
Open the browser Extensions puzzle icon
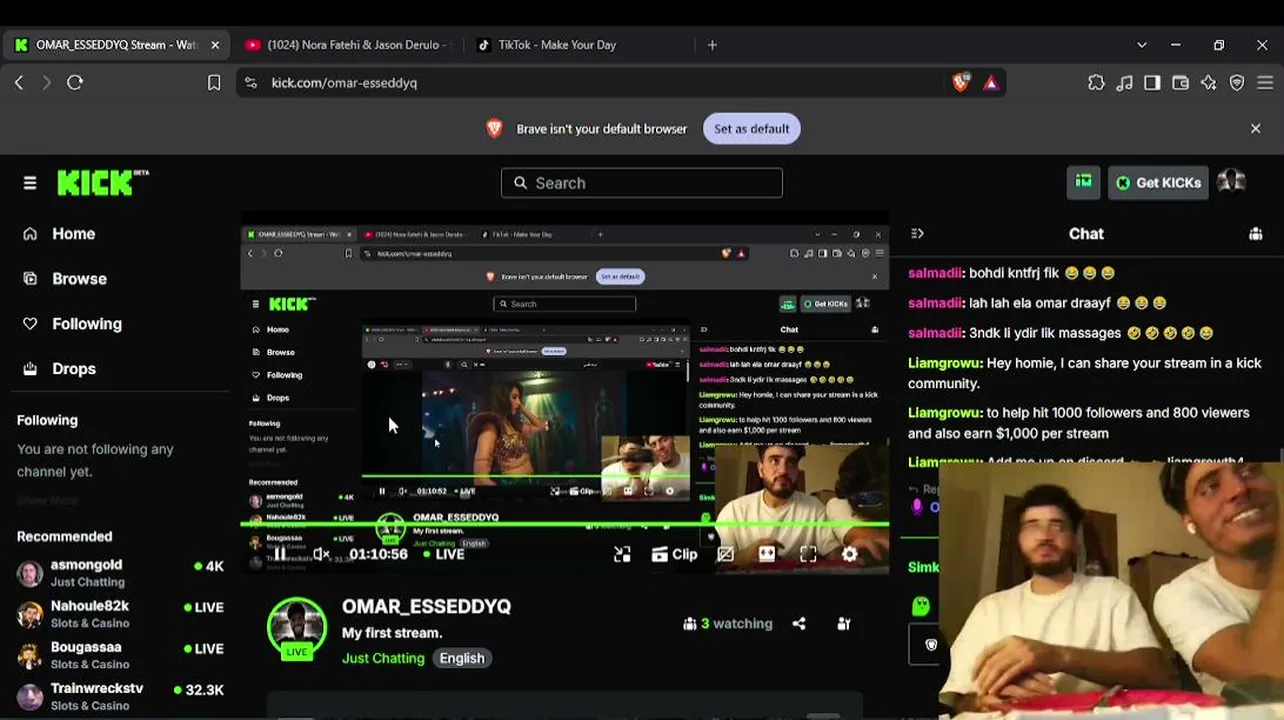1096,83
